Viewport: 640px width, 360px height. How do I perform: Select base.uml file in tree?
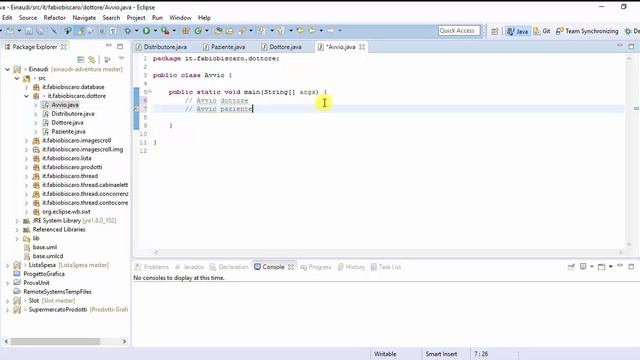(45, 247)
